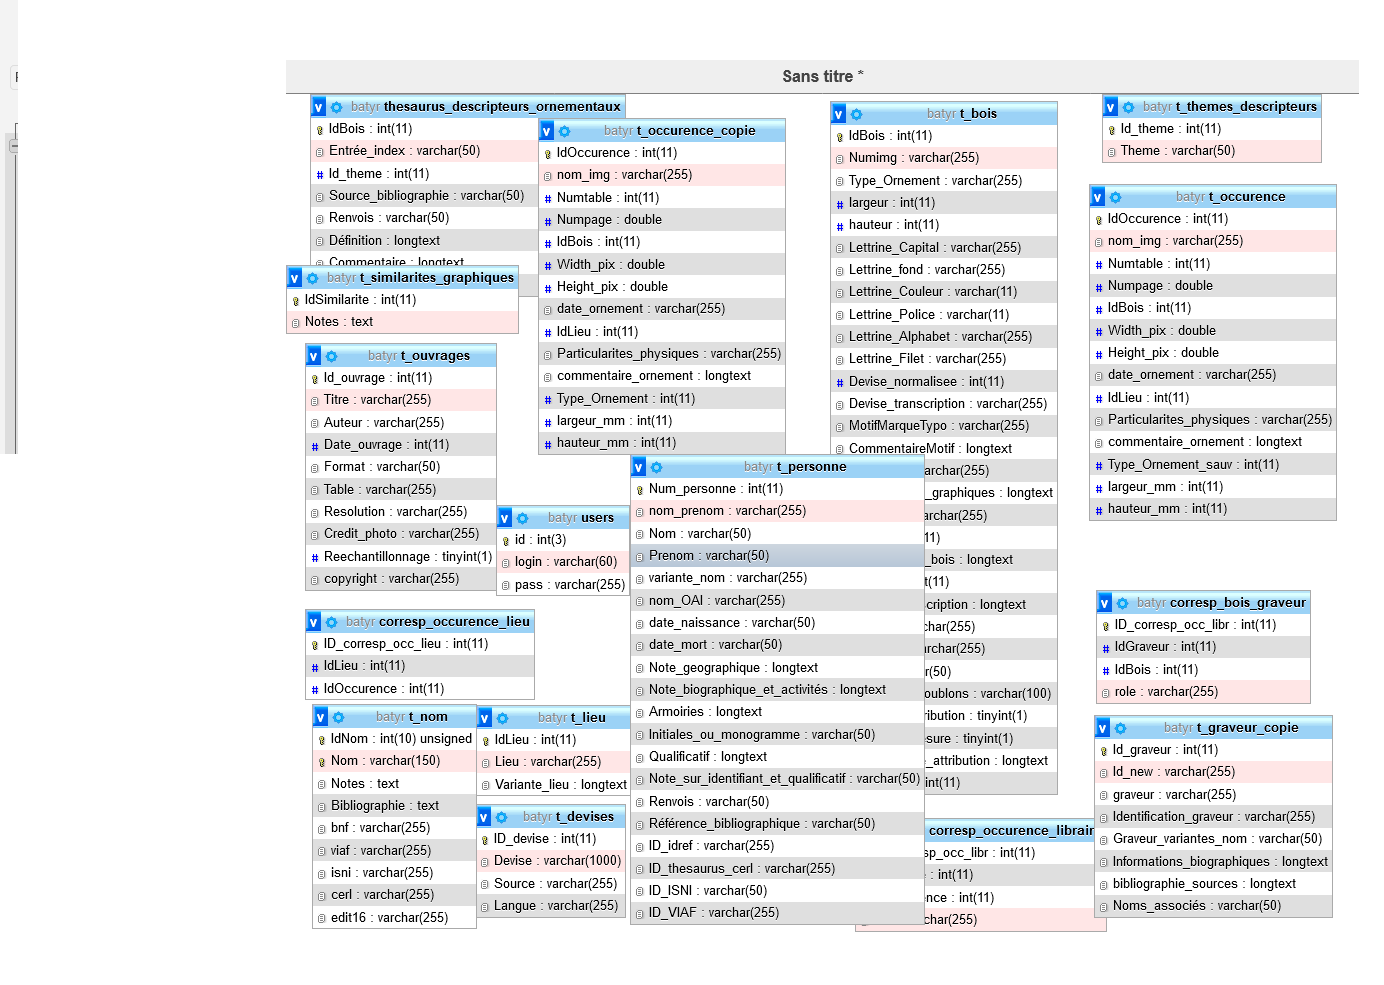Click the t_devises table gear icon
The width and height of the screenshot is (1384, 985).
(503, 817)
